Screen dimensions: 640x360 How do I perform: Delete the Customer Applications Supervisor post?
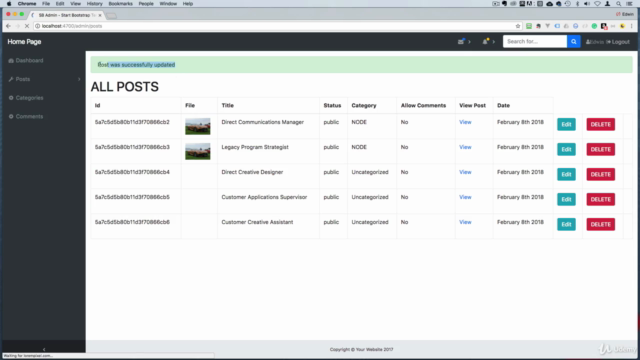coord(600,199)
